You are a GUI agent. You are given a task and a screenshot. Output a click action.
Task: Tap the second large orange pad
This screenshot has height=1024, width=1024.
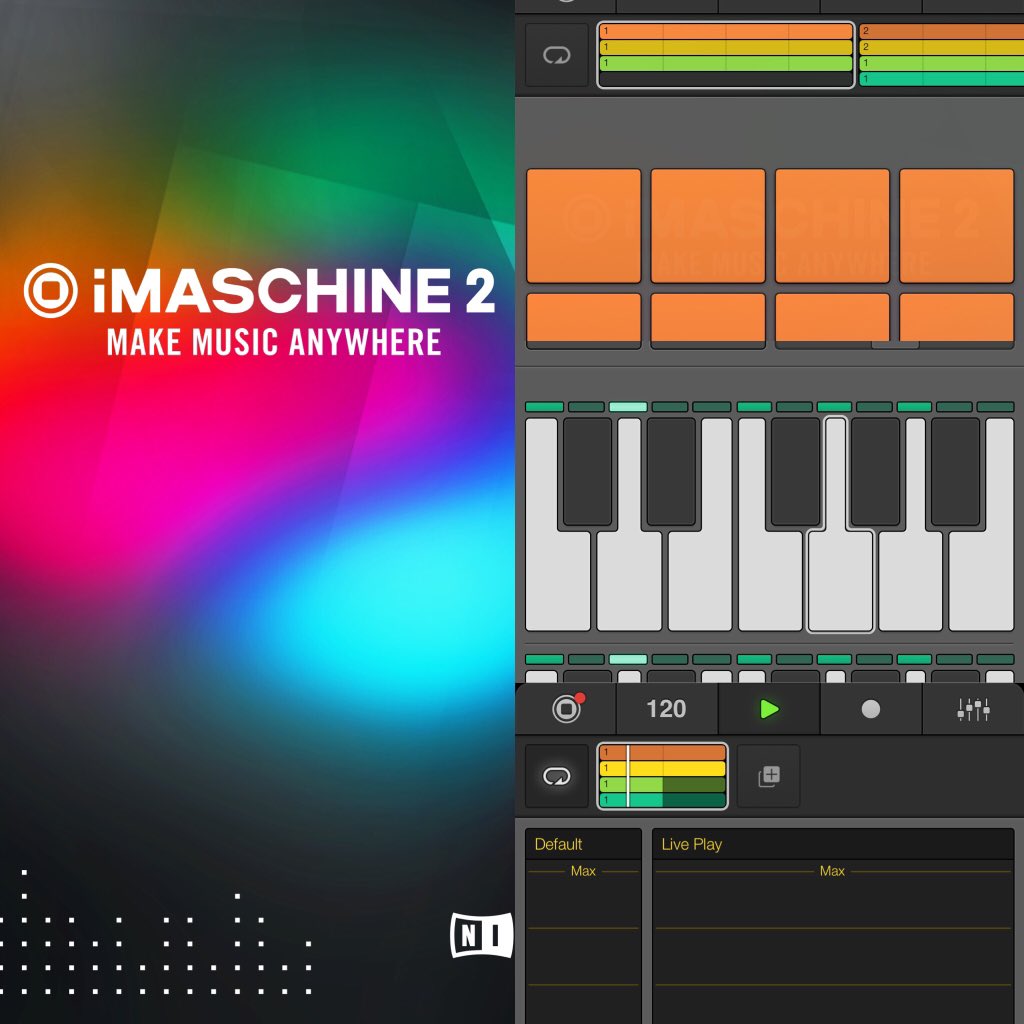tap(708, 226)
